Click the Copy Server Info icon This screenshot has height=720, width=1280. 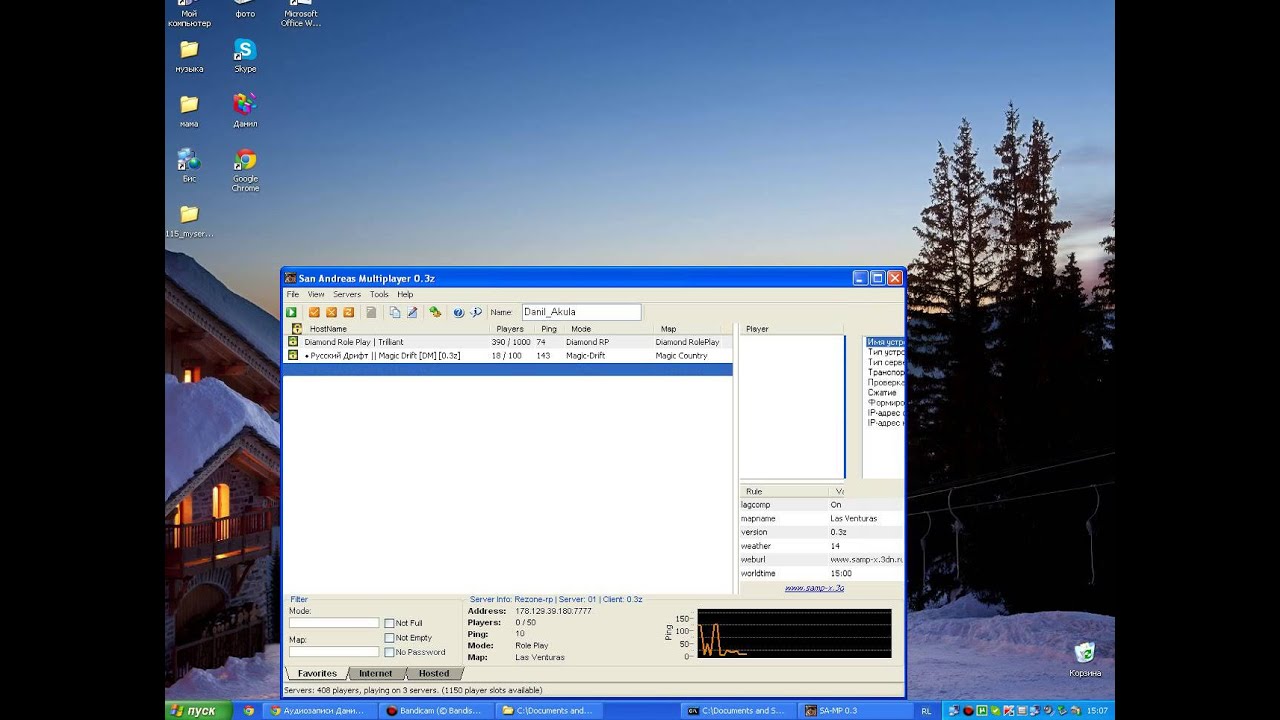[x=394, y=312]
